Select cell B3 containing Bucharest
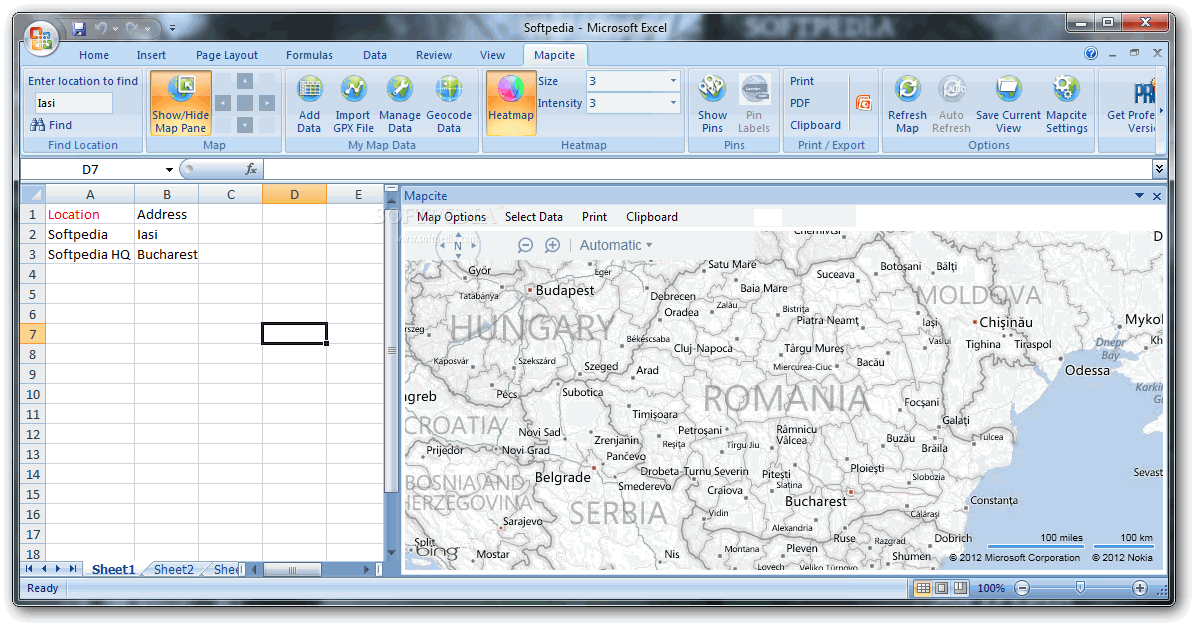Image resolution: width=1196 pixels, height=627 pixels. tap(167, 254)
